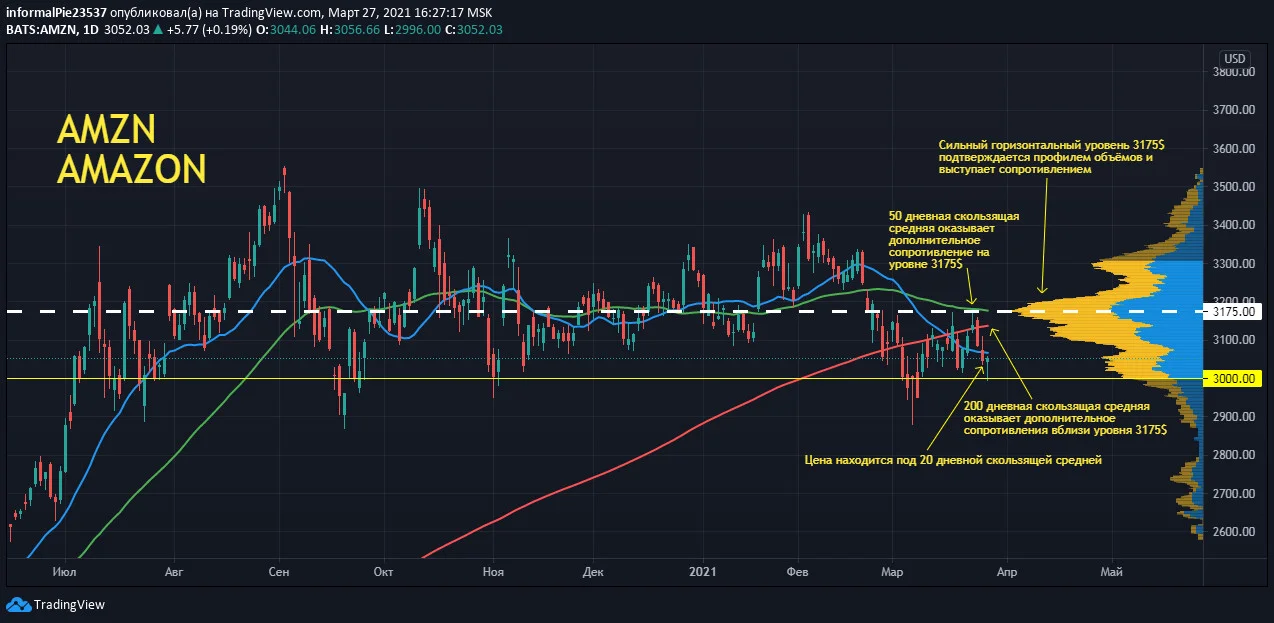Image resolution: width=1274 pixels, height=623 pixels.
Task: Click the BATS:AMZN symbol in header
Action: tap(39, 30)
